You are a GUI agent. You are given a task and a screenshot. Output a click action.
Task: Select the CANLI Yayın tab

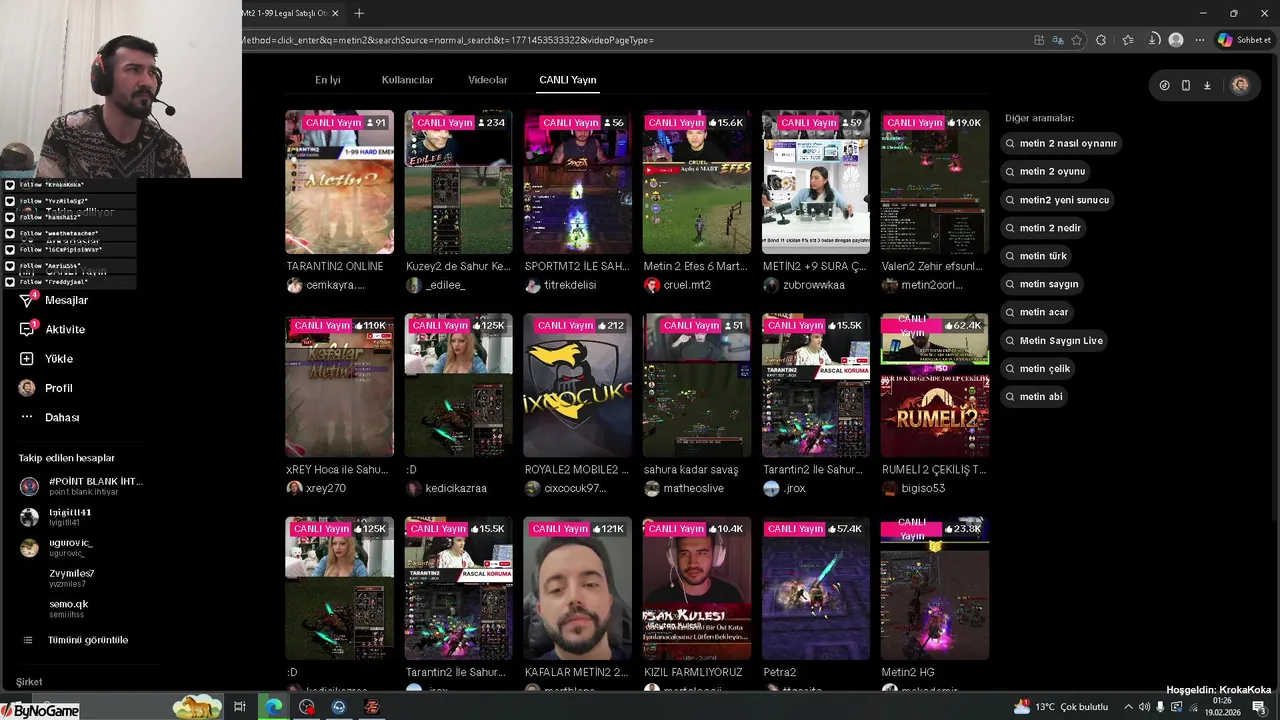tap(568, 80)
